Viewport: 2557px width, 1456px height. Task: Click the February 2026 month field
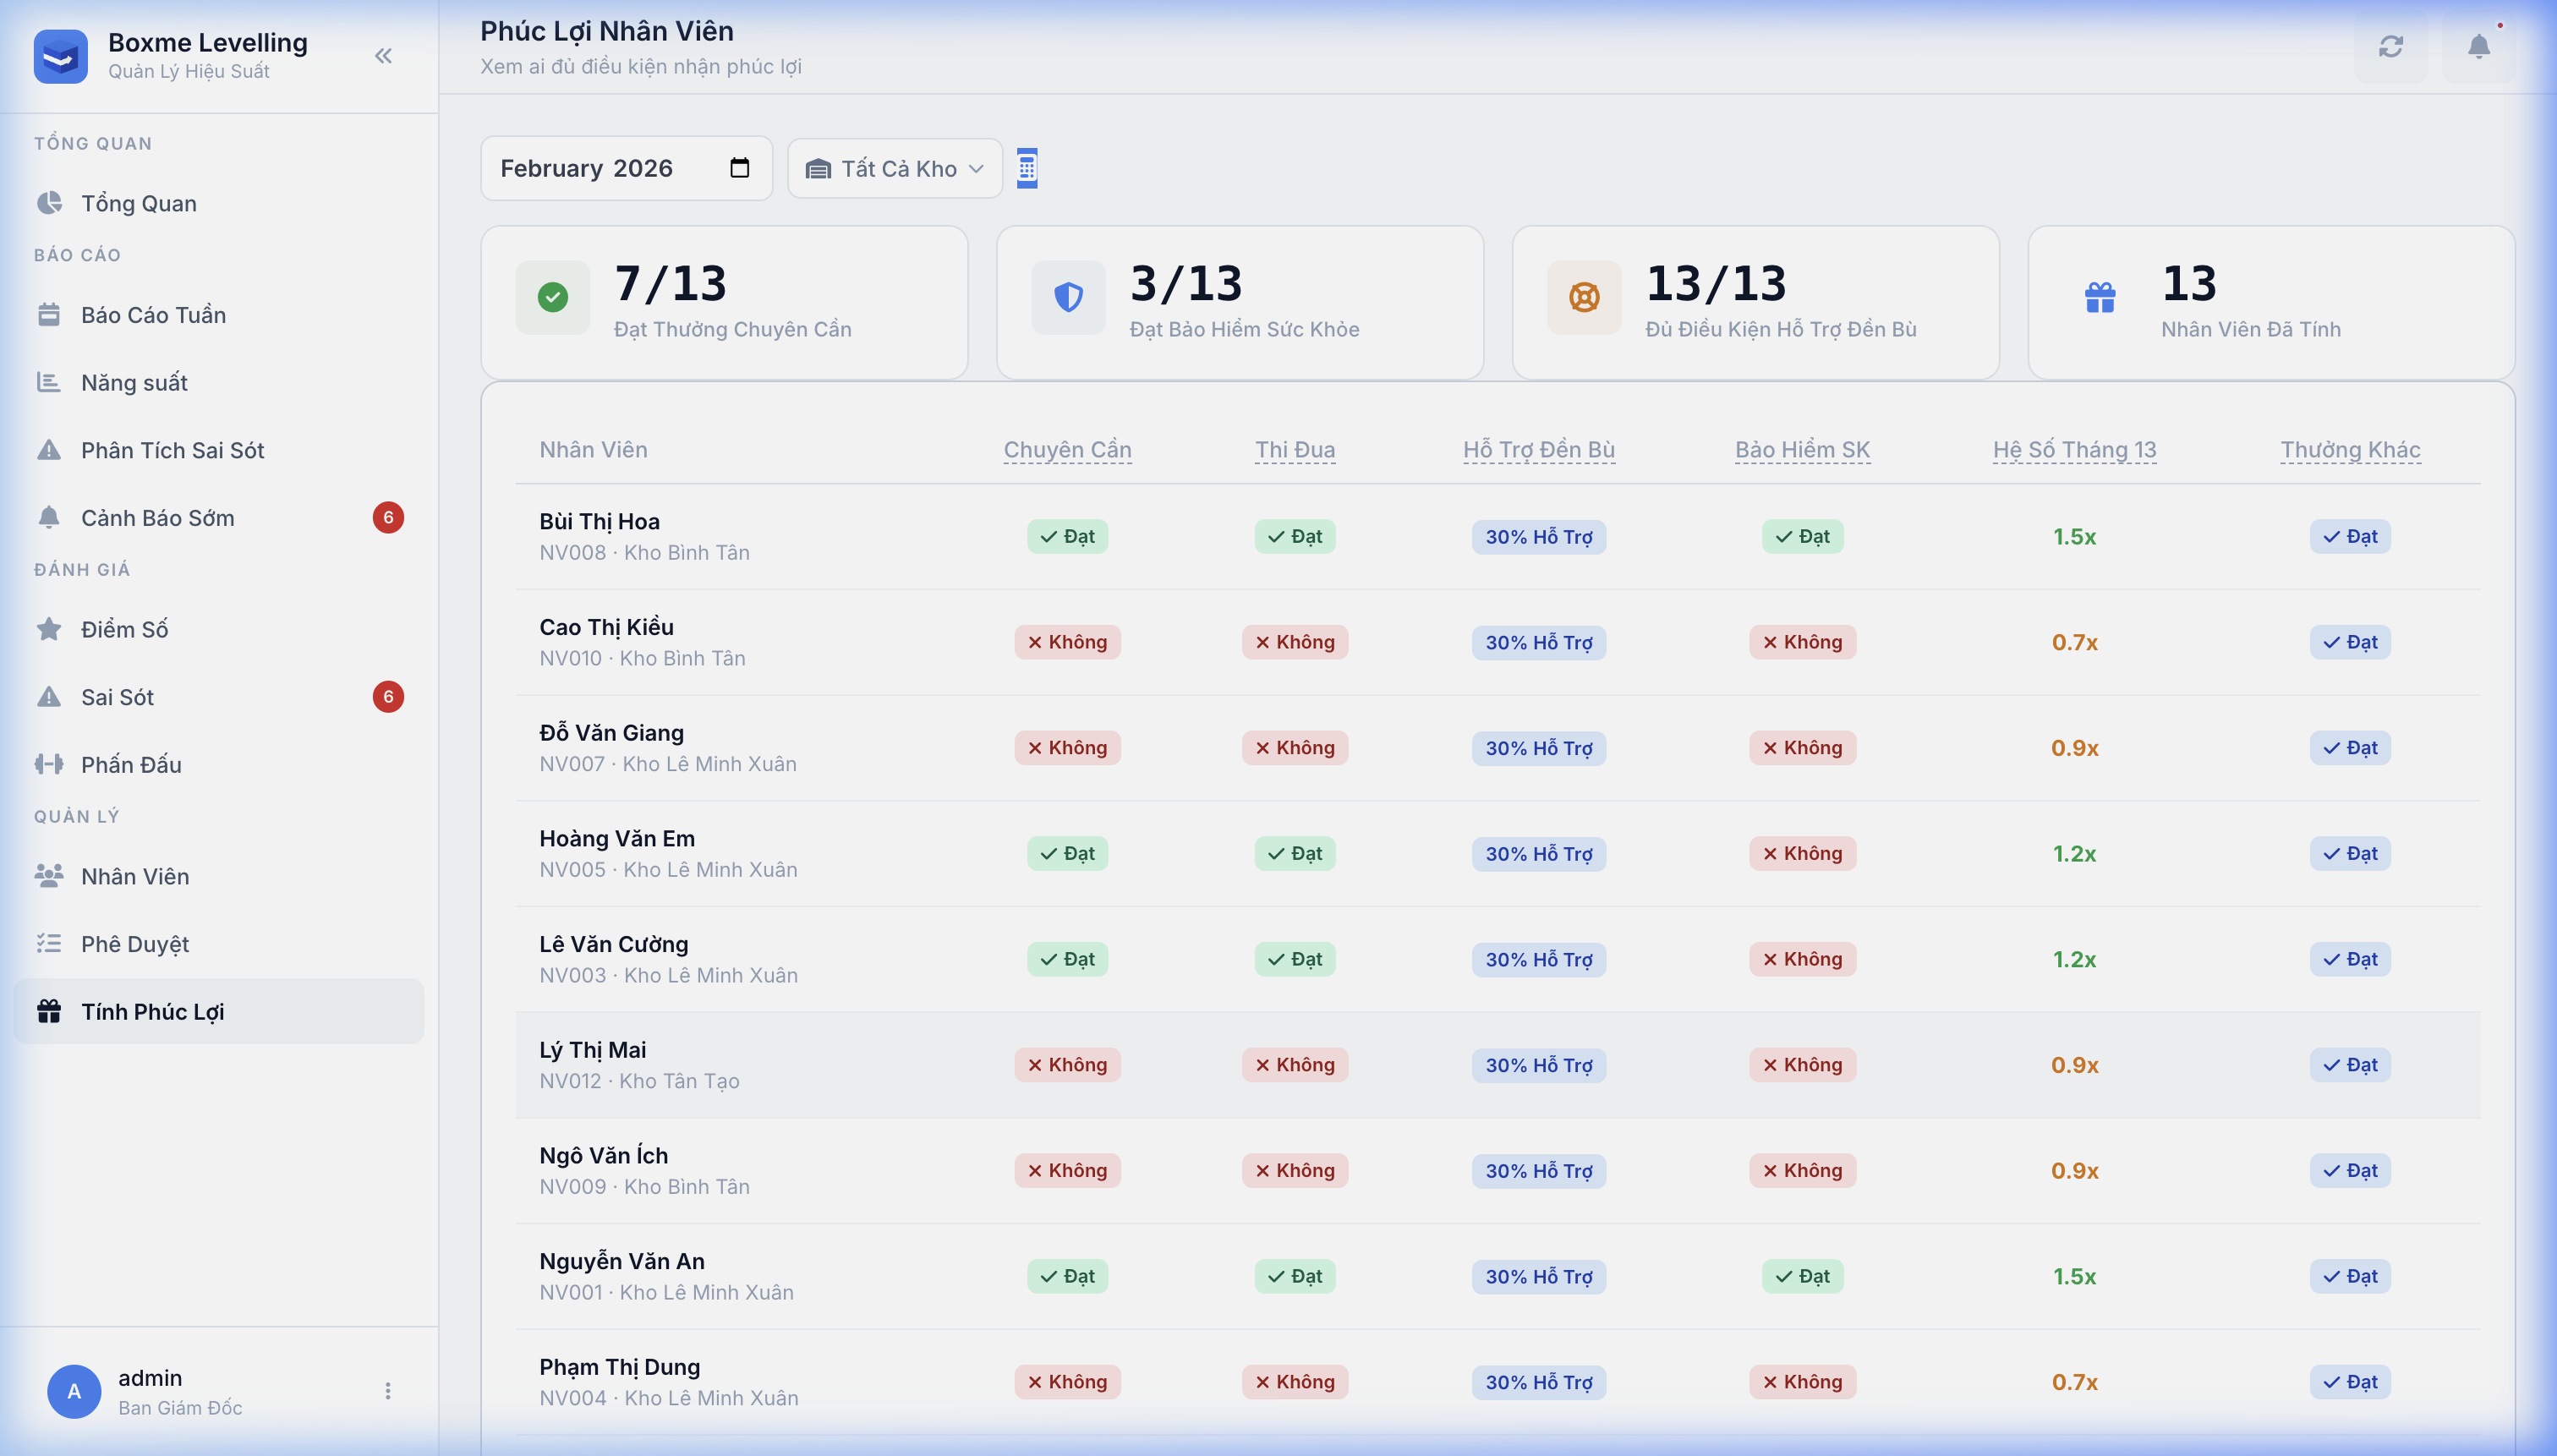(x=600, y=168)
